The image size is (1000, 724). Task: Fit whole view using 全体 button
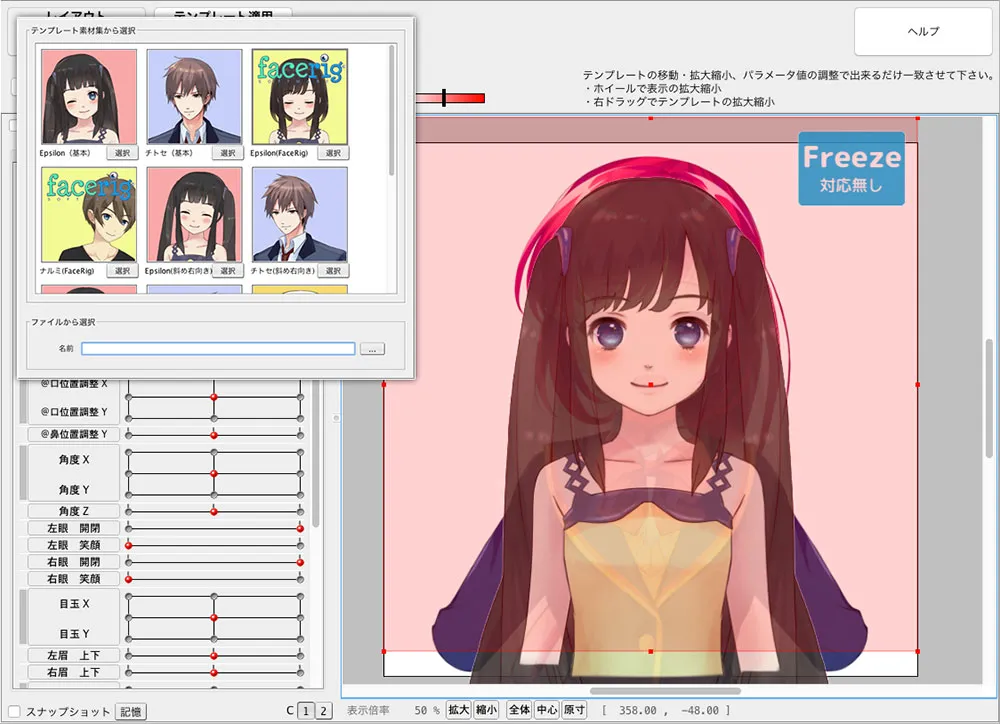(519, 710)
